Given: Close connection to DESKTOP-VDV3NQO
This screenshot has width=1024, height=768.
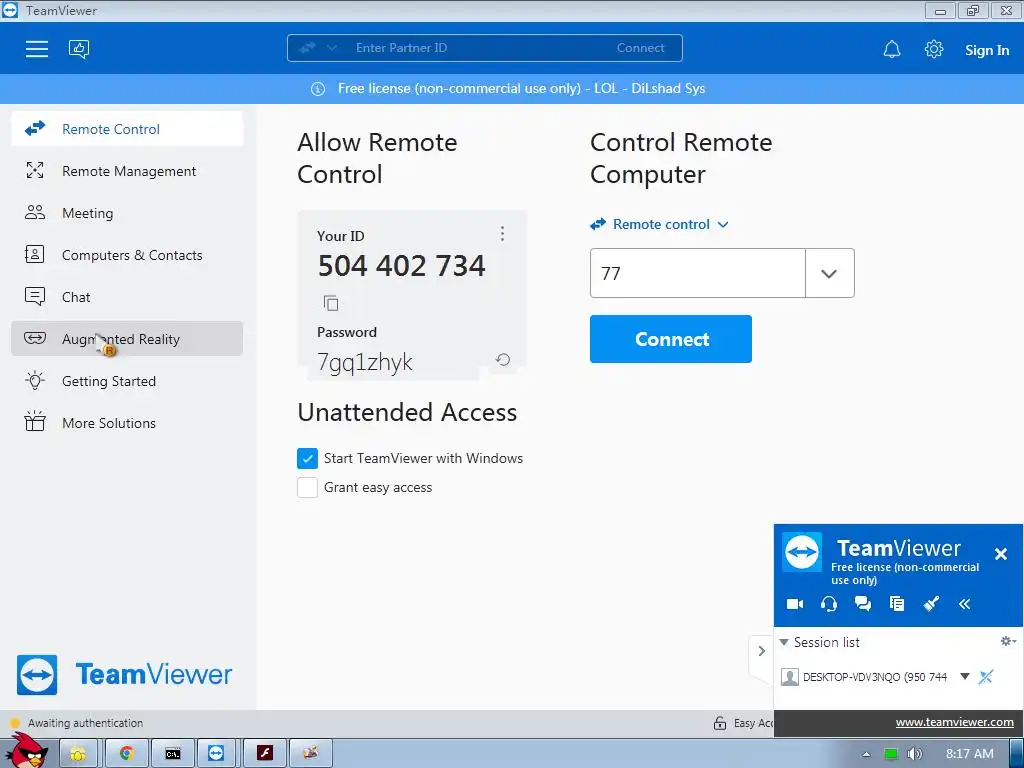Looking at the screenshot, I should pos(986,677).
